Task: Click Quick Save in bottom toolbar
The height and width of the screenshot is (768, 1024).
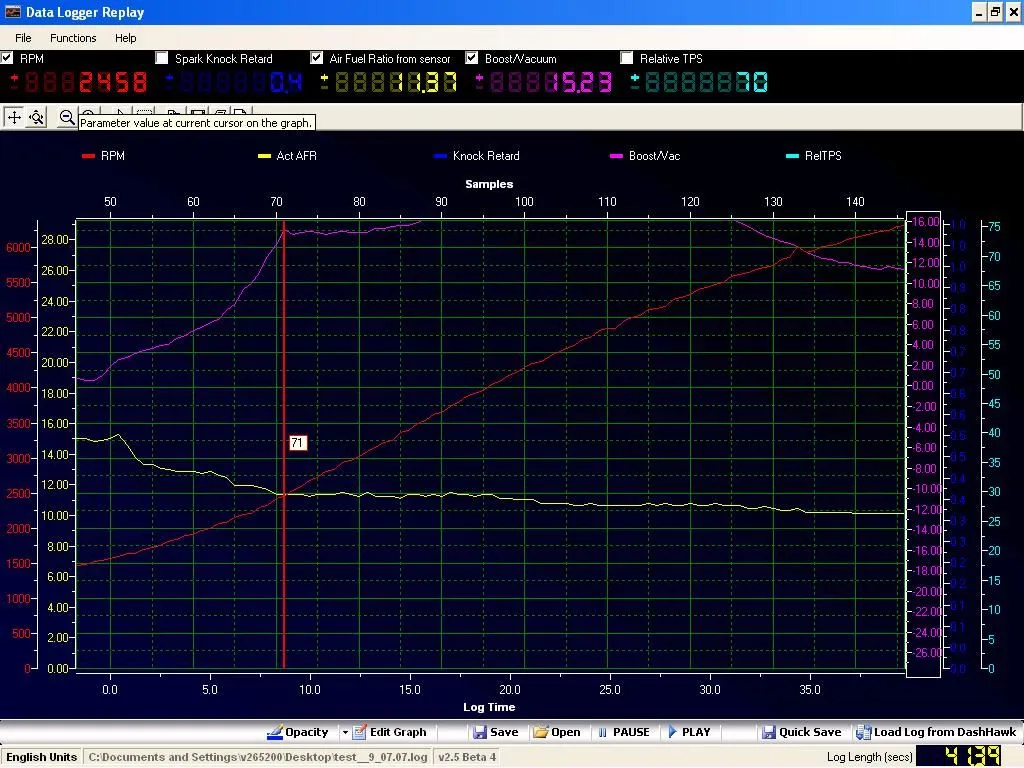Action: pyautogui.click(x=801, y=732)
